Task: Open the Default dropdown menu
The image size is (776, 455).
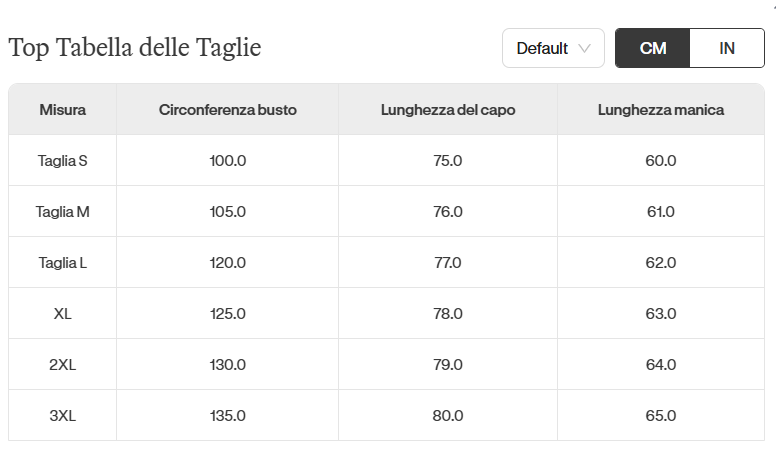Action: click(553, 48)
